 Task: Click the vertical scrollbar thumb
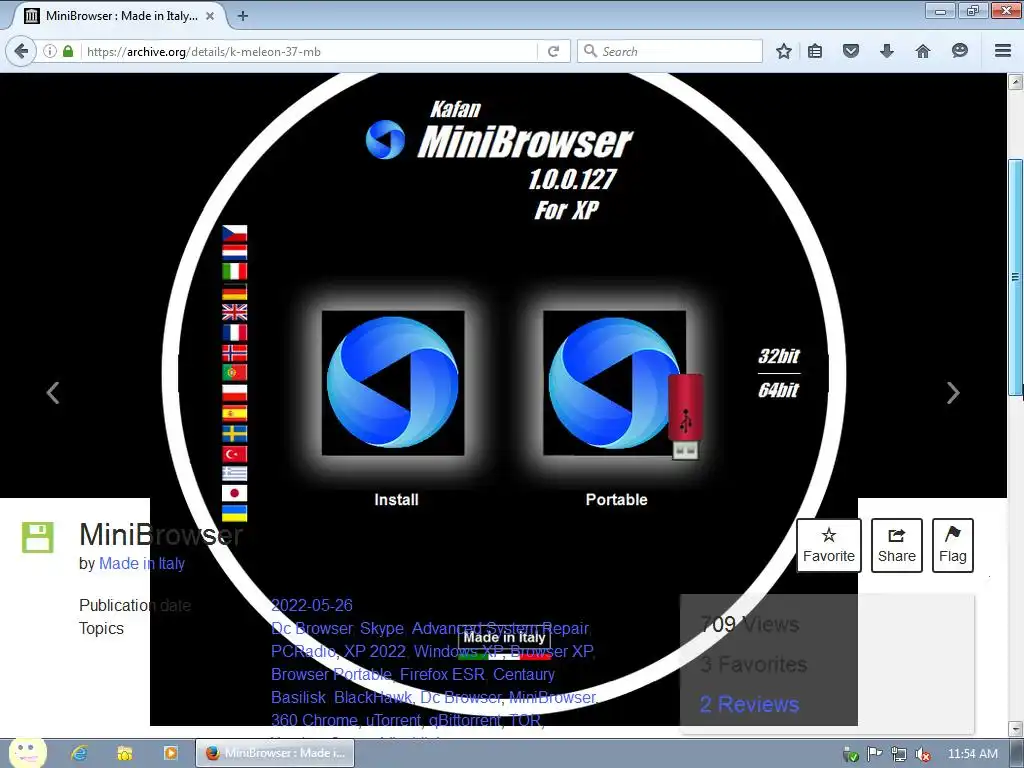(x=1015, y=277)
